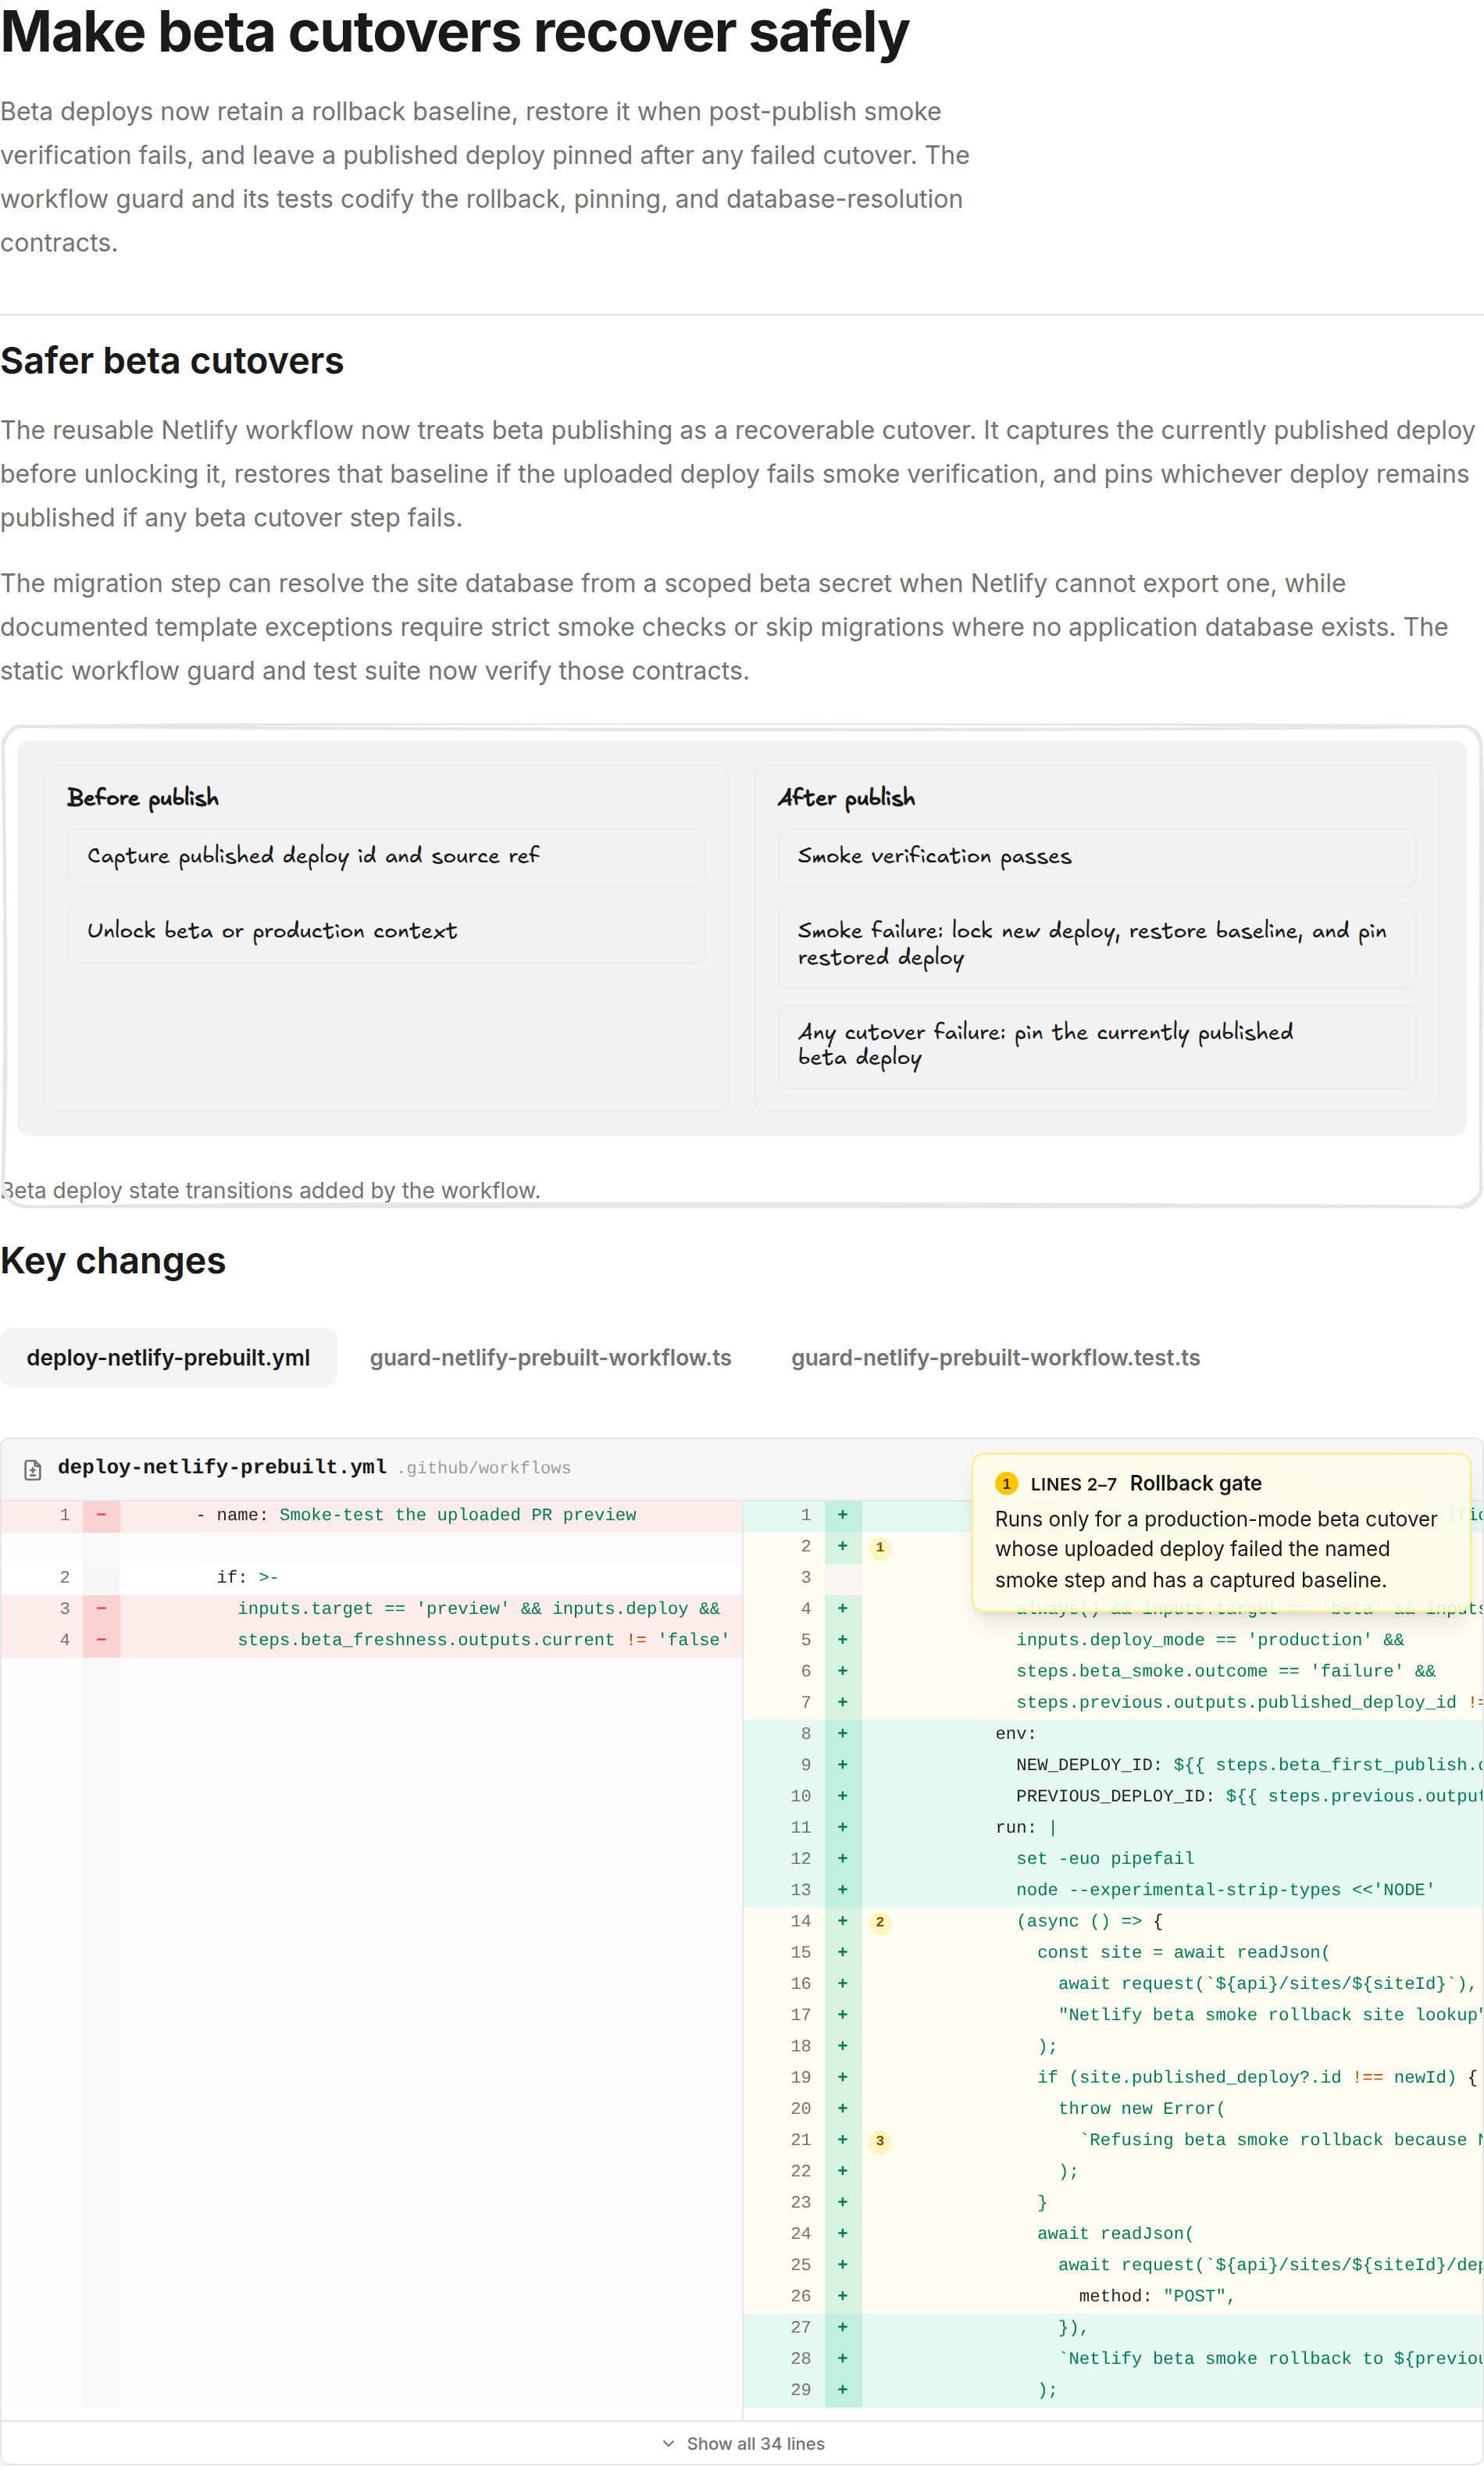Open the guard-netlify-prebuilt-workflow.test.ts tab
The height and width of the screenshot is (2467, 1484).
coord(995,1358)
